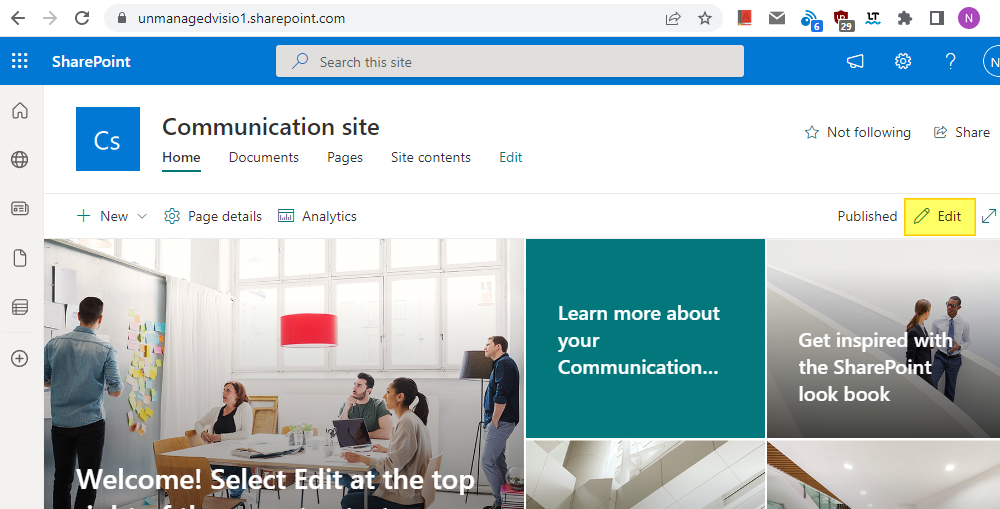
Task: Bookmark page with star icon
Action: (705, 18)
